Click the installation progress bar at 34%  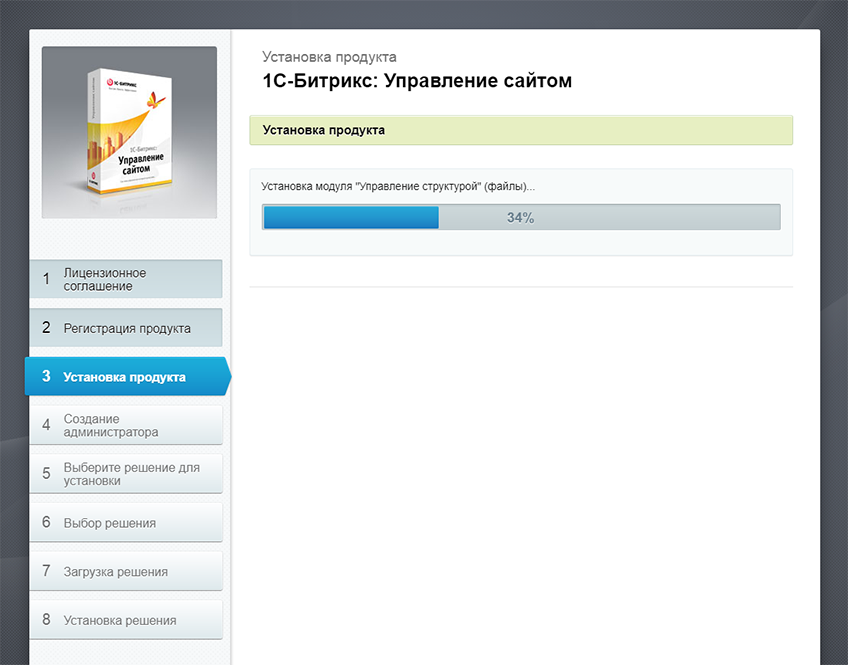[x=521, y=217]
